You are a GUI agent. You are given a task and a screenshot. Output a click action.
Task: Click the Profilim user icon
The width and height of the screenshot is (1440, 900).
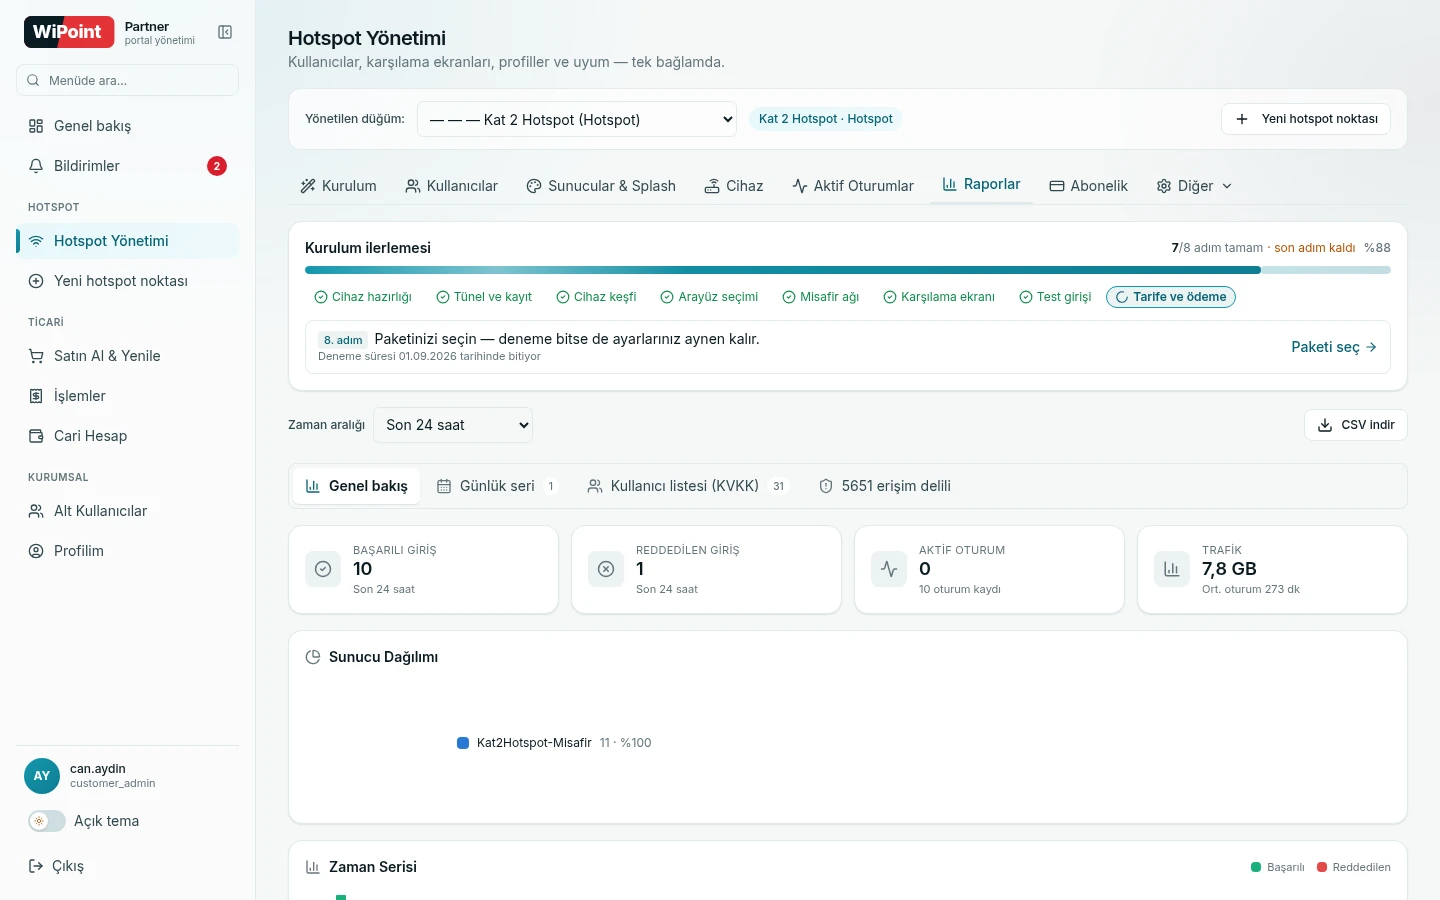tap(36, 551)
